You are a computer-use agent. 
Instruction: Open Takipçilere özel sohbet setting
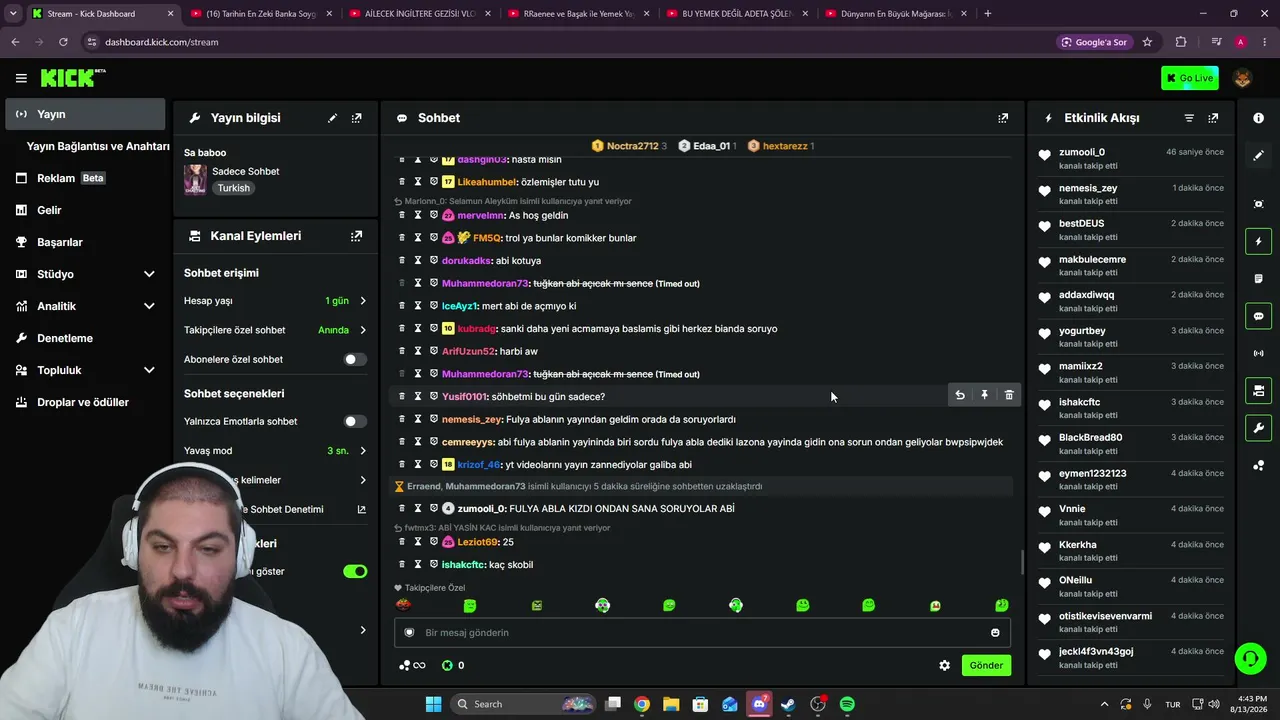coord(275,330)
